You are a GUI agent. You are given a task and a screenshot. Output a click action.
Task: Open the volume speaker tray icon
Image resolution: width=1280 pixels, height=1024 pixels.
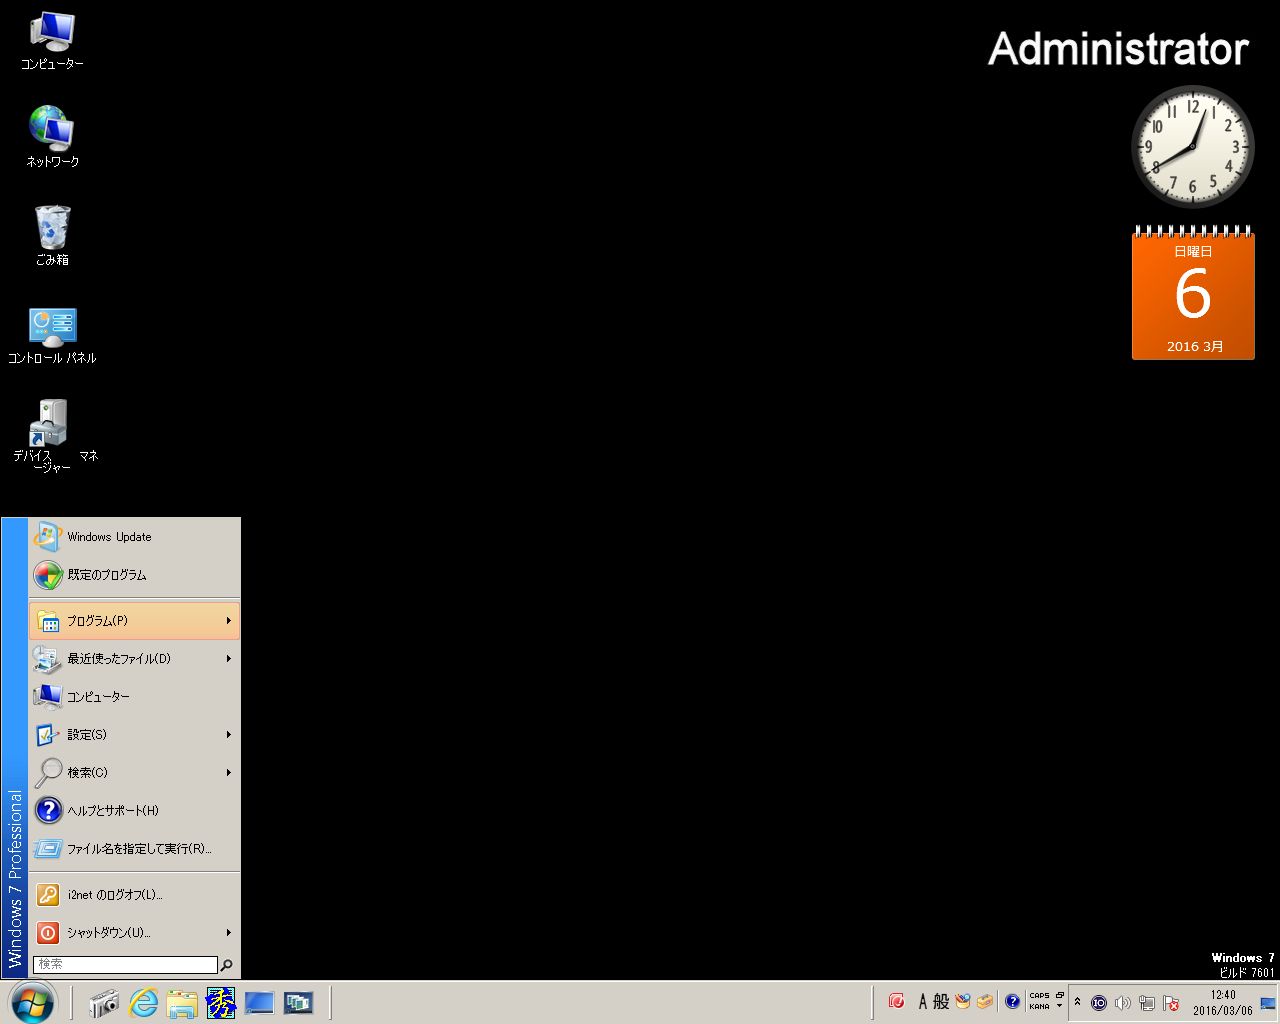tap(1123, 1003)
